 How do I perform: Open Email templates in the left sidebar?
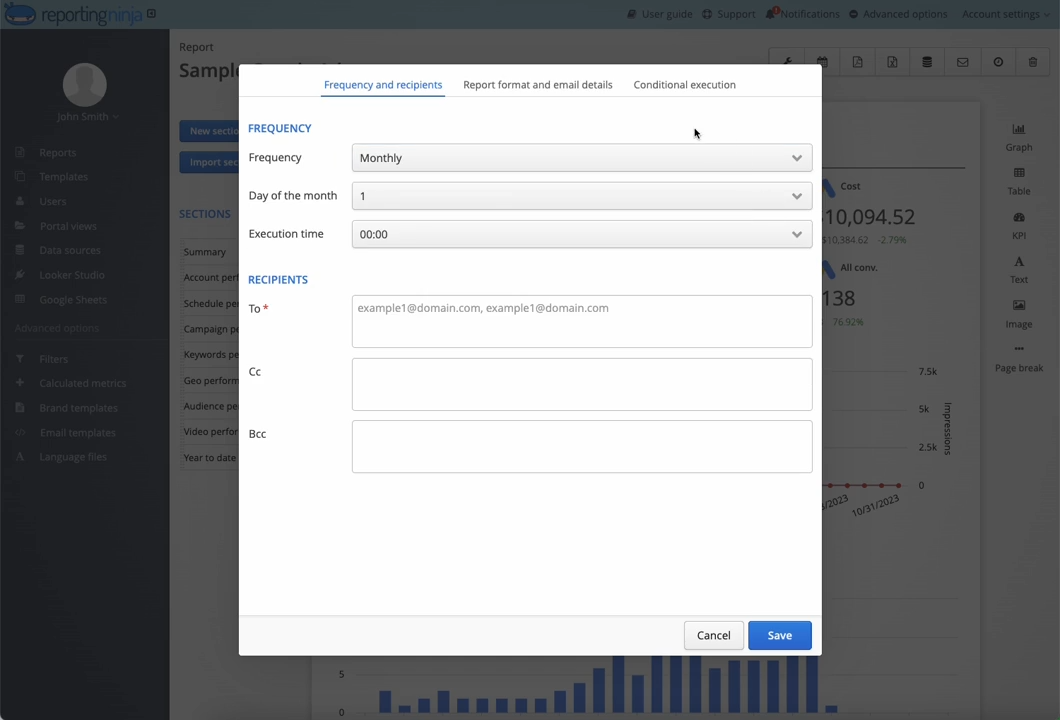78,433
